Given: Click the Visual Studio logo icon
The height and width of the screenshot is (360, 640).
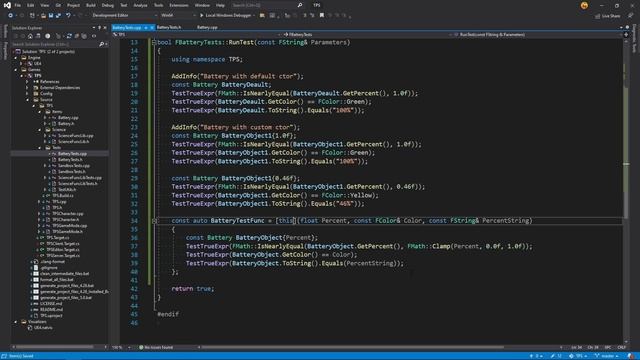Looking at the screenshot, I should [x=7, y=5].
